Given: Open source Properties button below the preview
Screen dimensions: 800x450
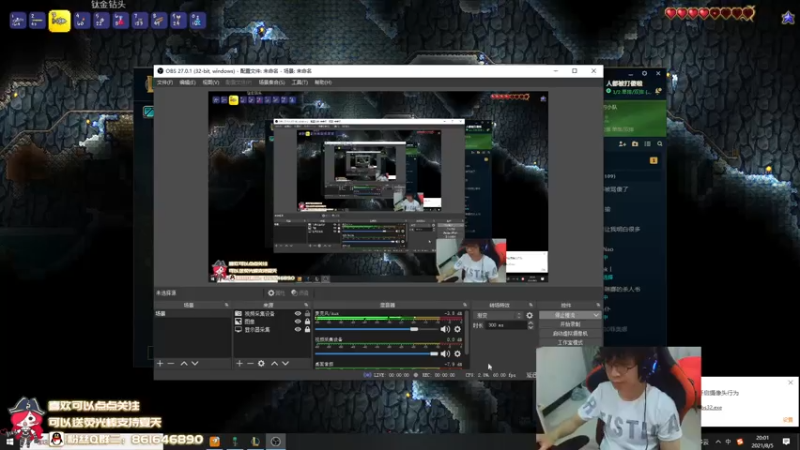Looking at the screenshot, I should [x=276, y=293].
